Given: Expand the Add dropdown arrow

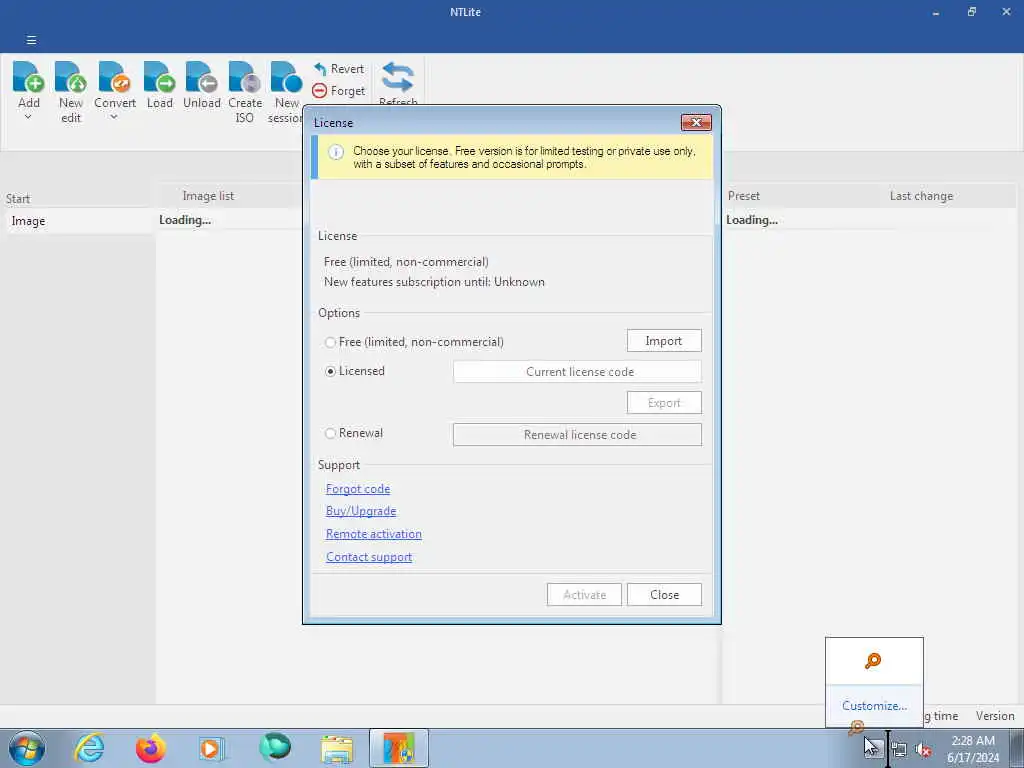Looking at the screenshot, I should click(x=28, y=117).
